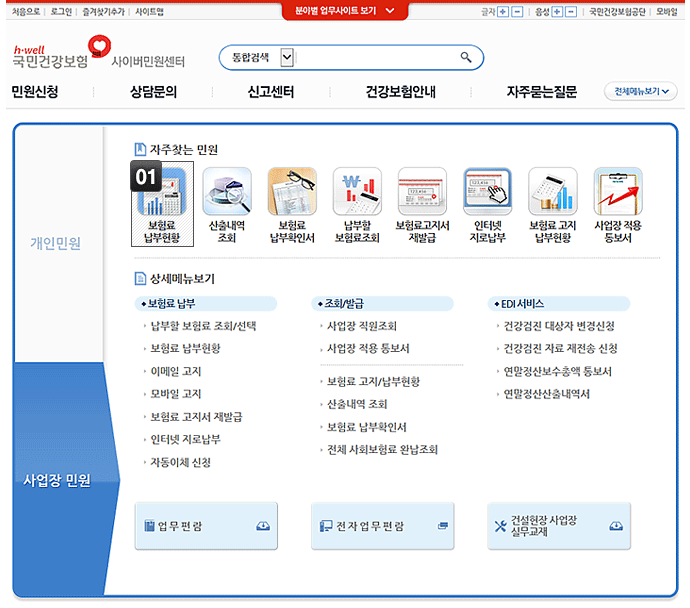Open 인터넷 지로납부 list link

point(185,439)
